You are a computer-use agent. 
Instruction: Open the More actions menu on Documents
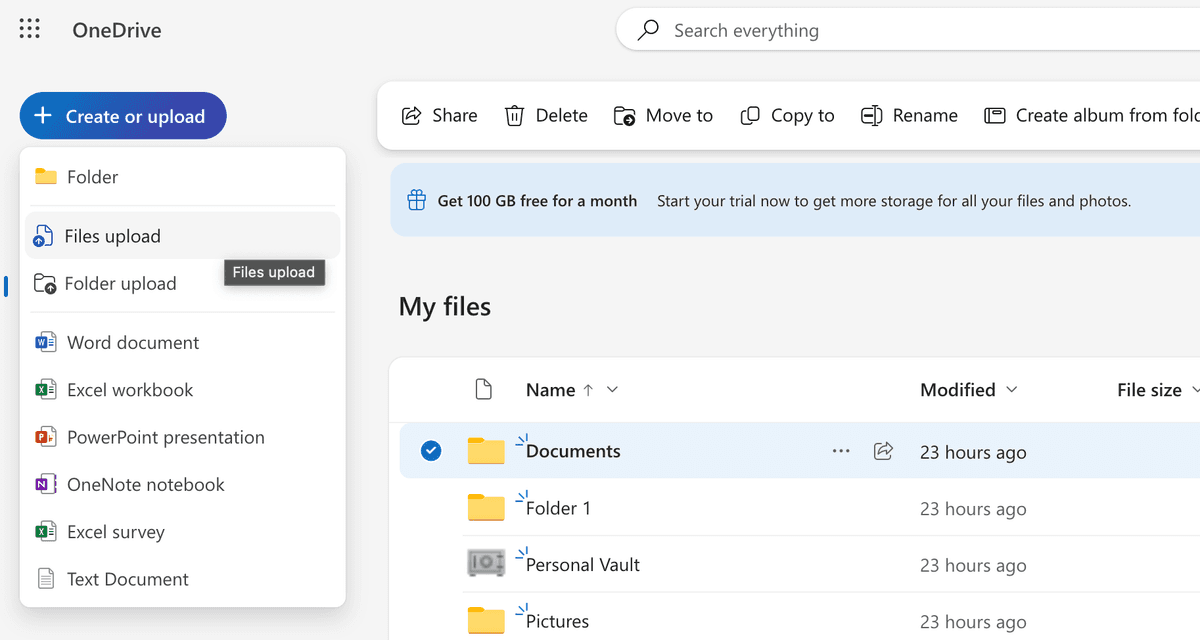(x=841, y=451)
